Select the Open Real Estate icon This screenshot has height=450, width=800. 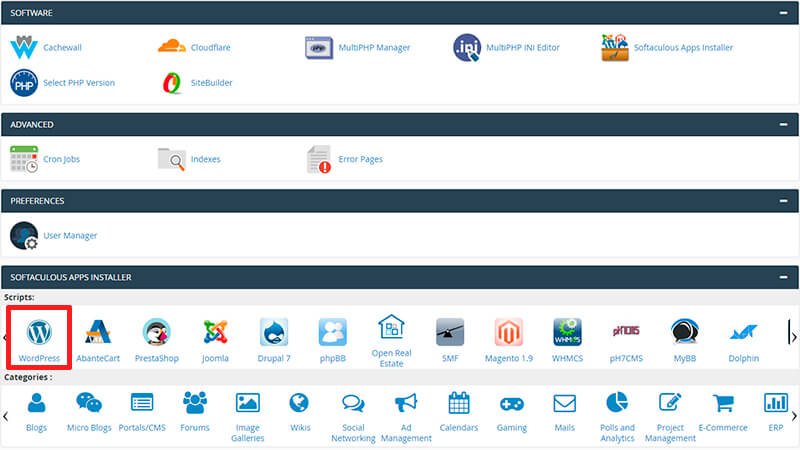(391, 327)
